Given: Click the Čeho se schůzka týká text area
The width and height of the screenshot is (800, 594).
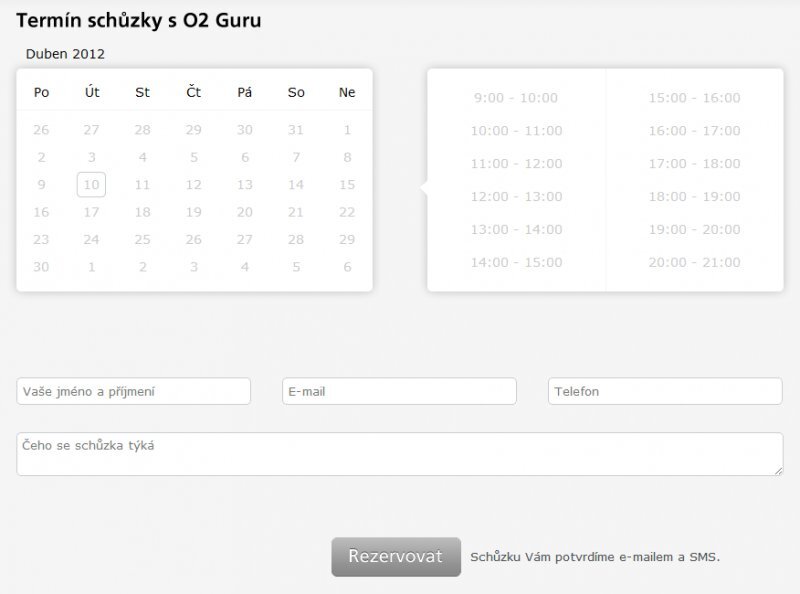Looking at the screenshot, I should [399, 454].
